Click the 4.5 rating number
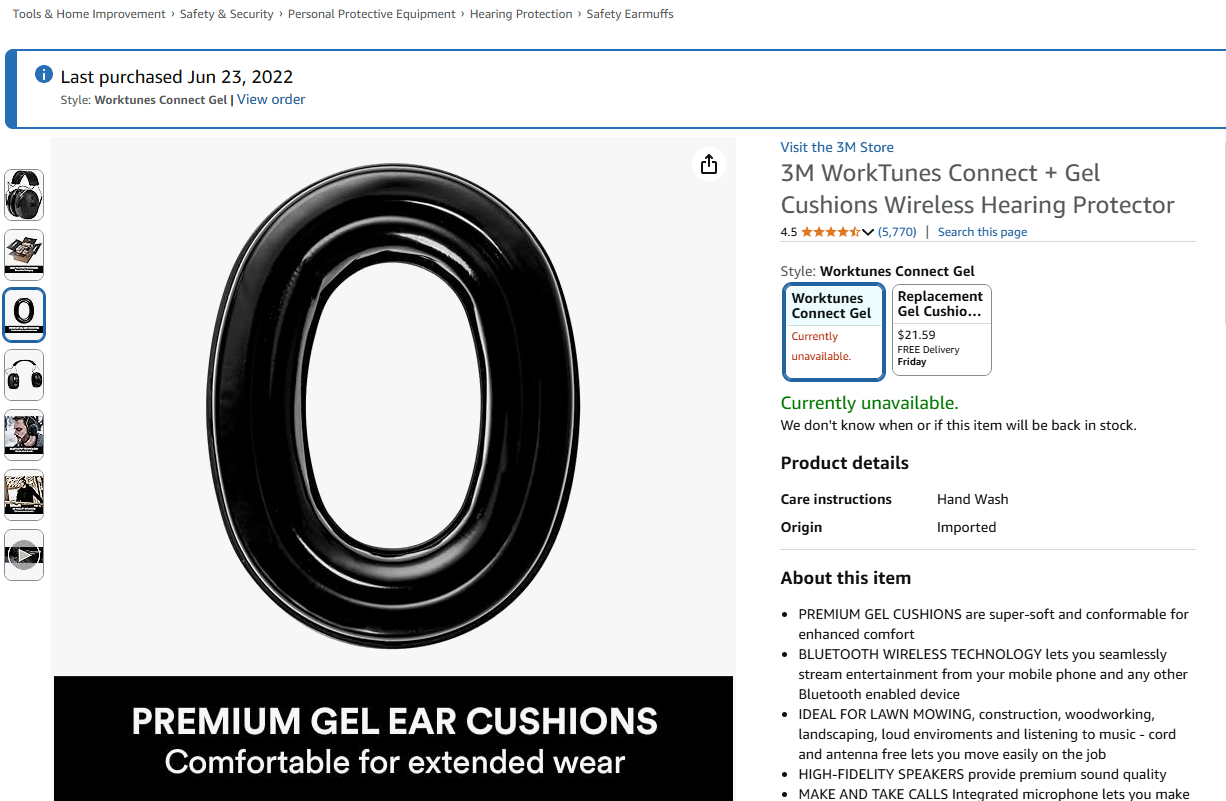 789,232
